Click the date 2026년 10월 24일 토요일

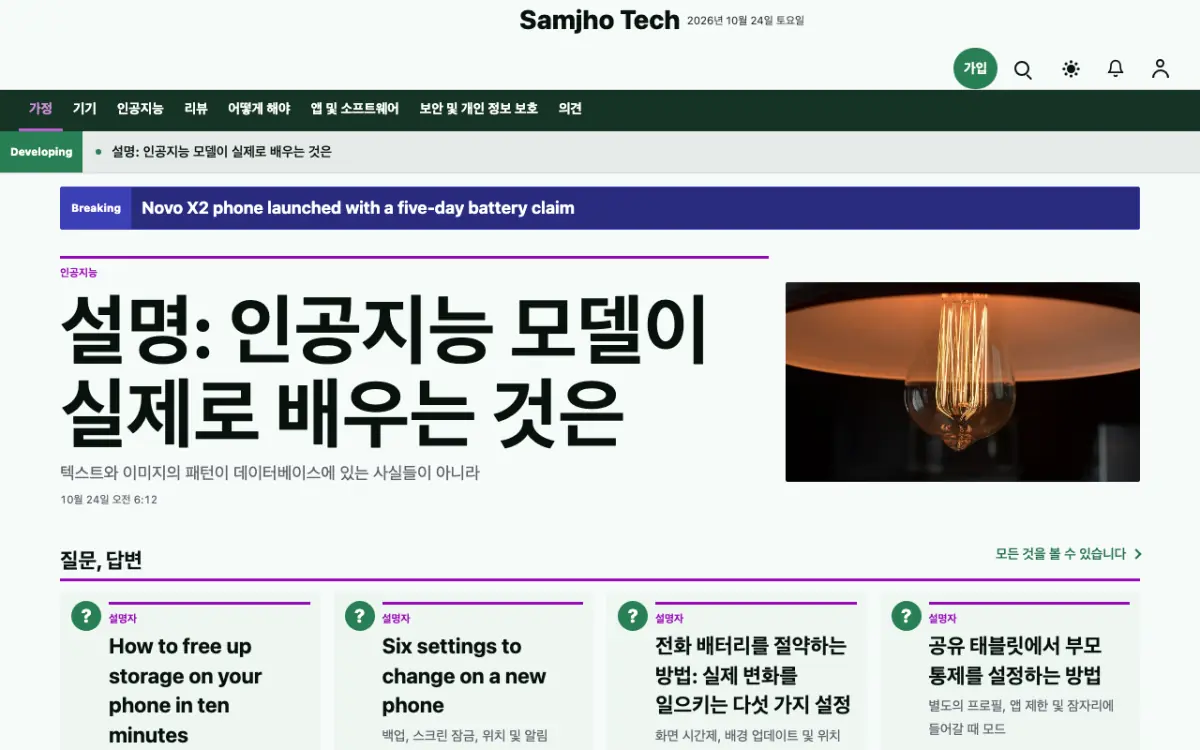click(x=746, y=20)
